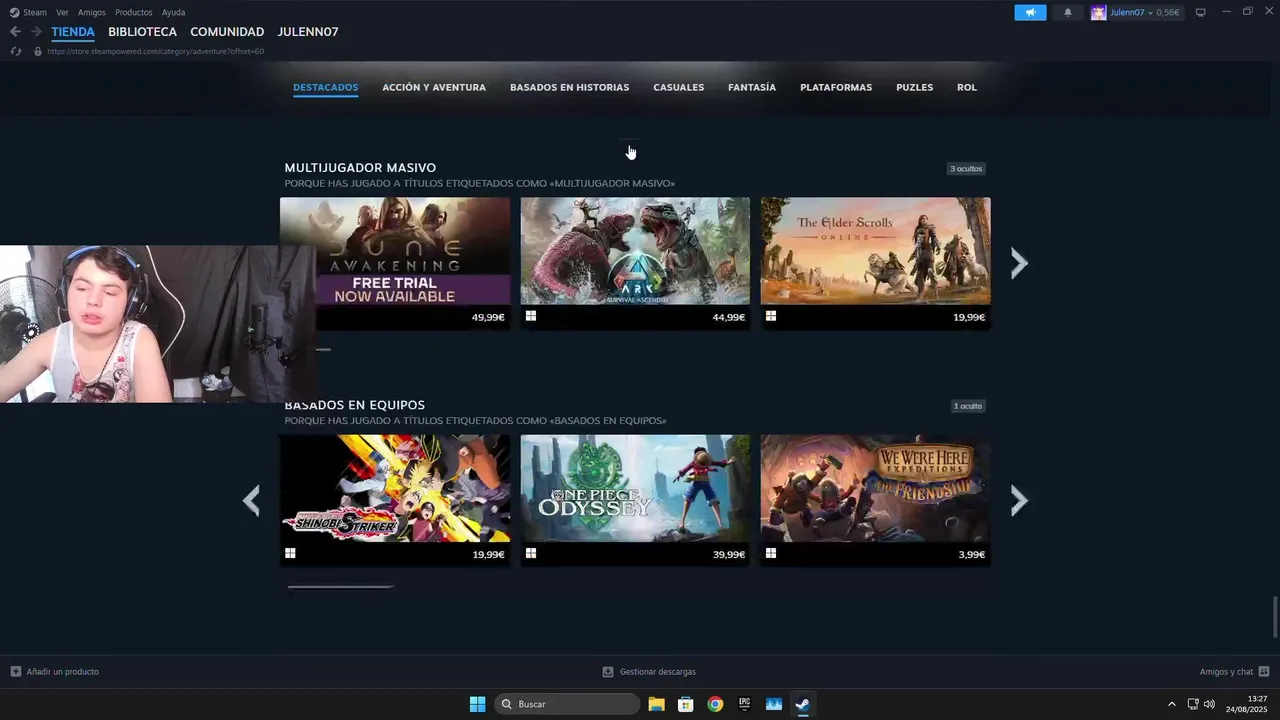Viewport: 1280px width, 720px height.
Task: Select CASUALES tab
Action: tap(678, 87)
